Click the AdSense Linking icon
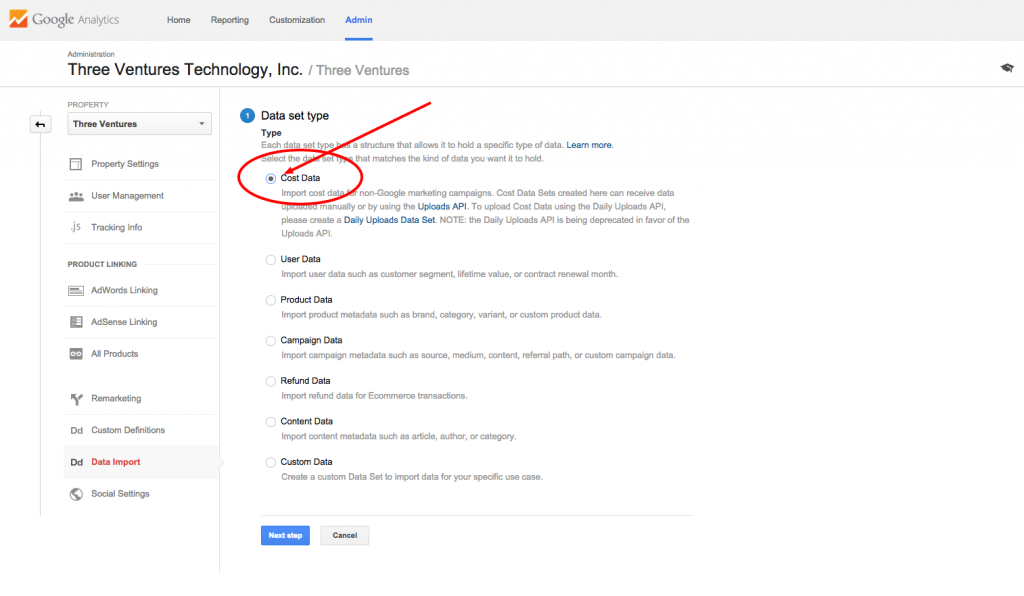This screenshot has height=596, width=1024. [x=76, y=322]
